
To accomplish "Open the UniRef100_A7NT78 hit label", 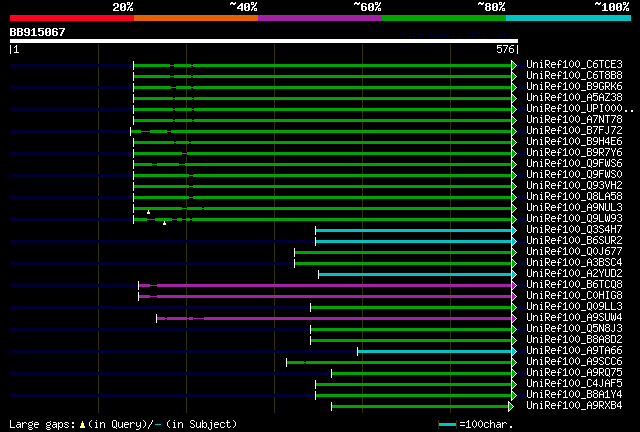I will pos(574,120).
